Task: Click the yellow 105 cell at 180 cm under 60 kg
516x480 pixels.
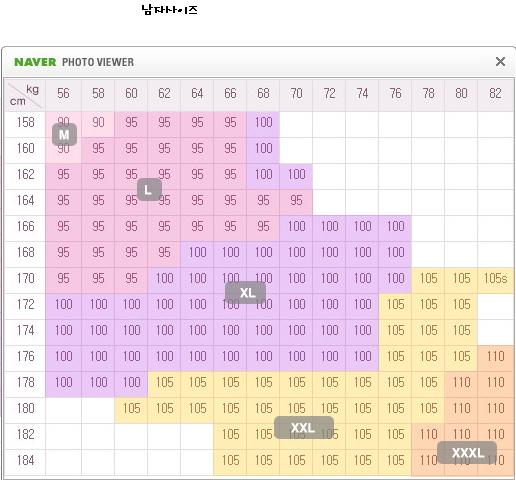Action: pyautogui.click(x=131, y=408)
